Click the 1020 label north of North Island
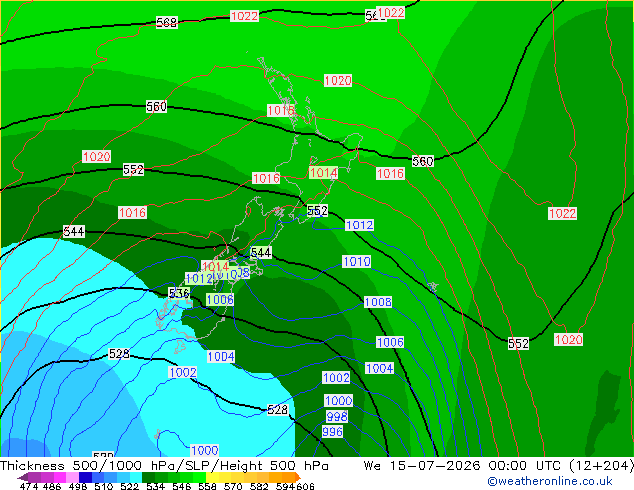The height and width of the screenshot is (490, 634). coord(338,80)
